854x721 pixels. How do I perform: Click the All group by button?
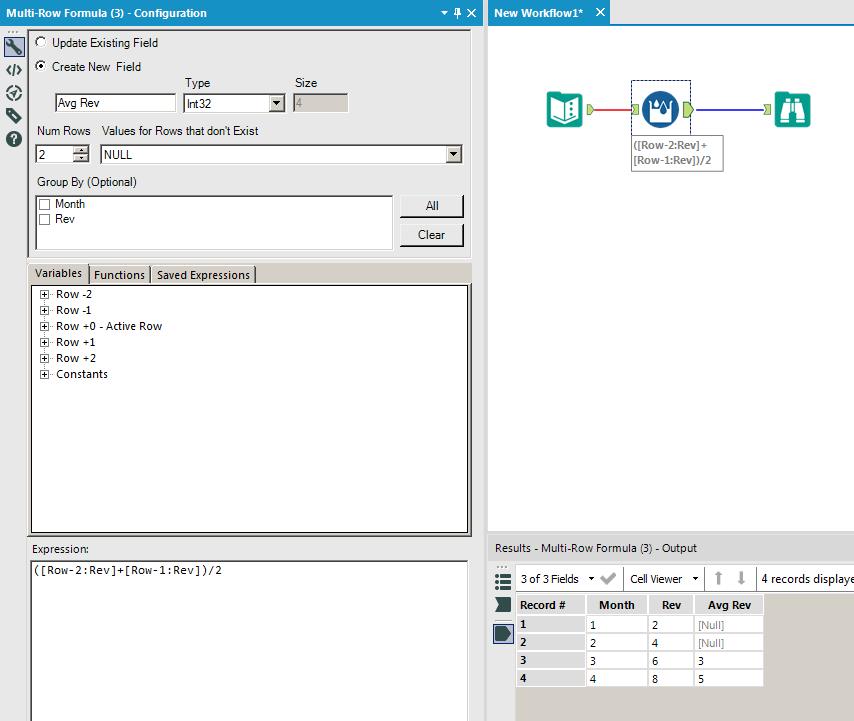(x=432, y=206)
